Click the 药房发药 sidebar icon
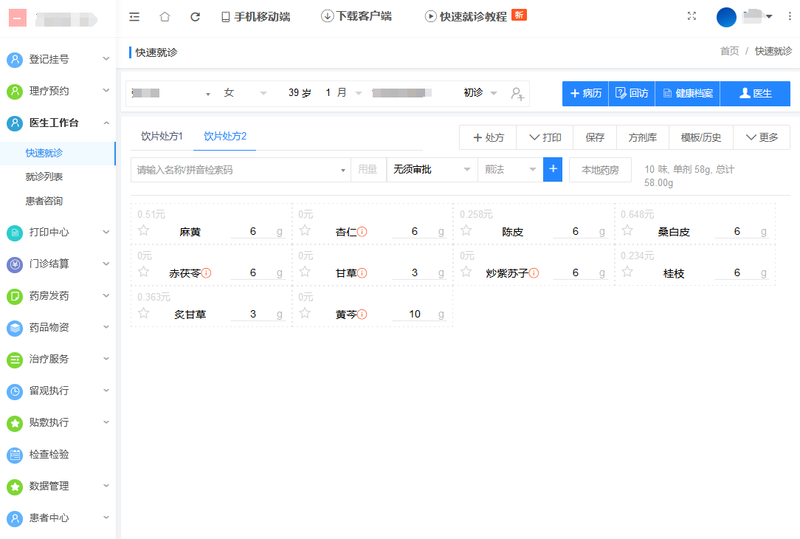This screenshot has width=800, height=539. [x=15, y=296]
